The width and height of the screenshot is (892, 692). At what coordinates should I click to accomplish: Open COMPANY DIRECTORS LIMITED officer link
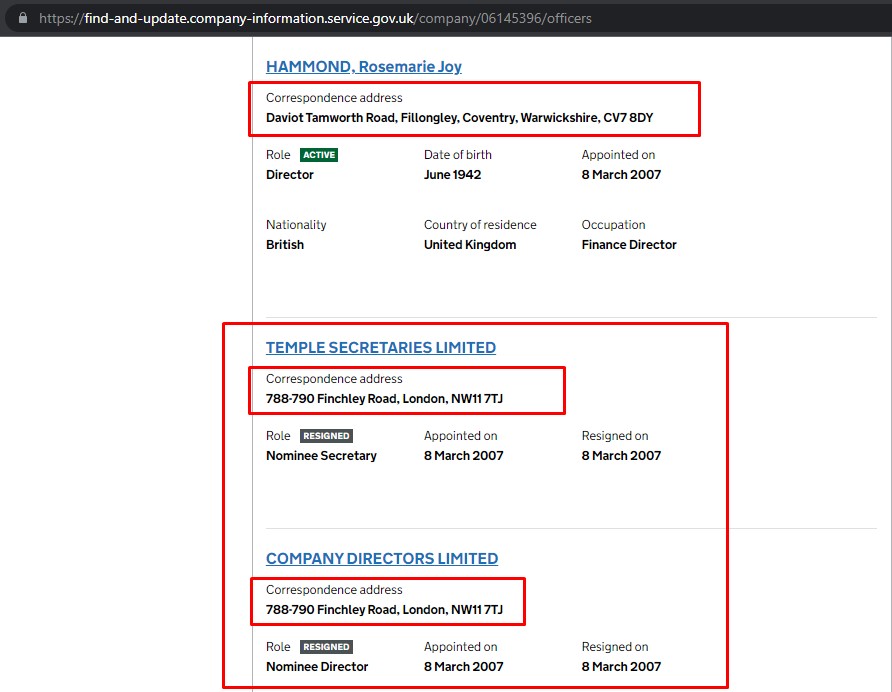382,558
